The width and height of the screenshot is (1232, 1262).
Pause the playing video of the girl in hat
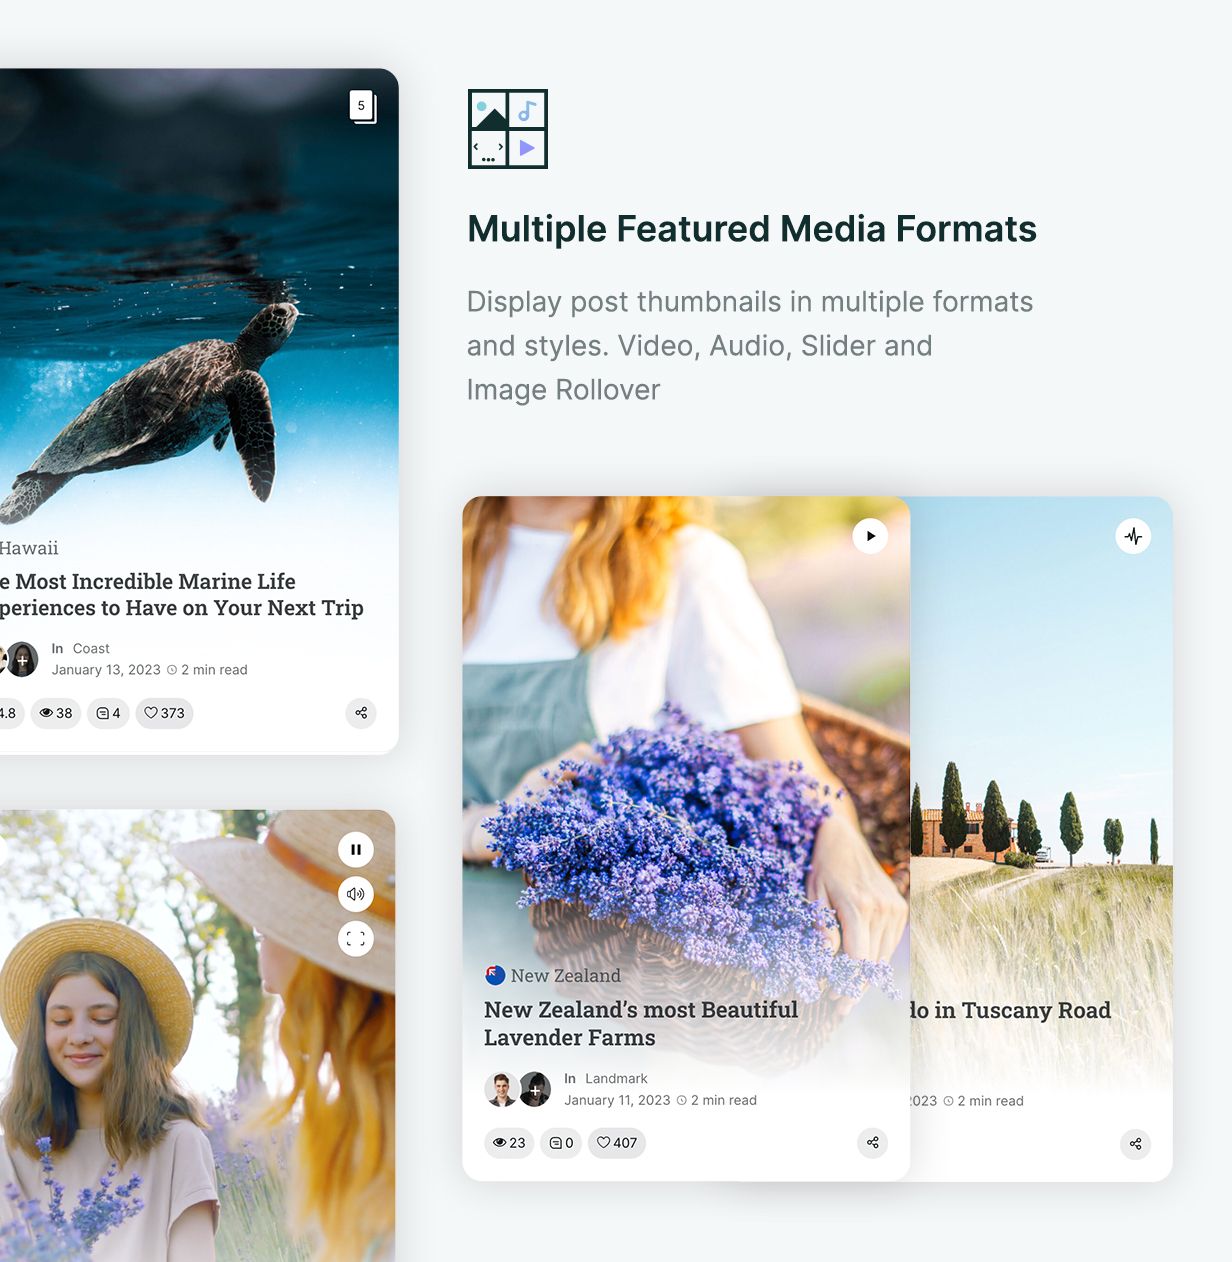click(x=356, y=849)
